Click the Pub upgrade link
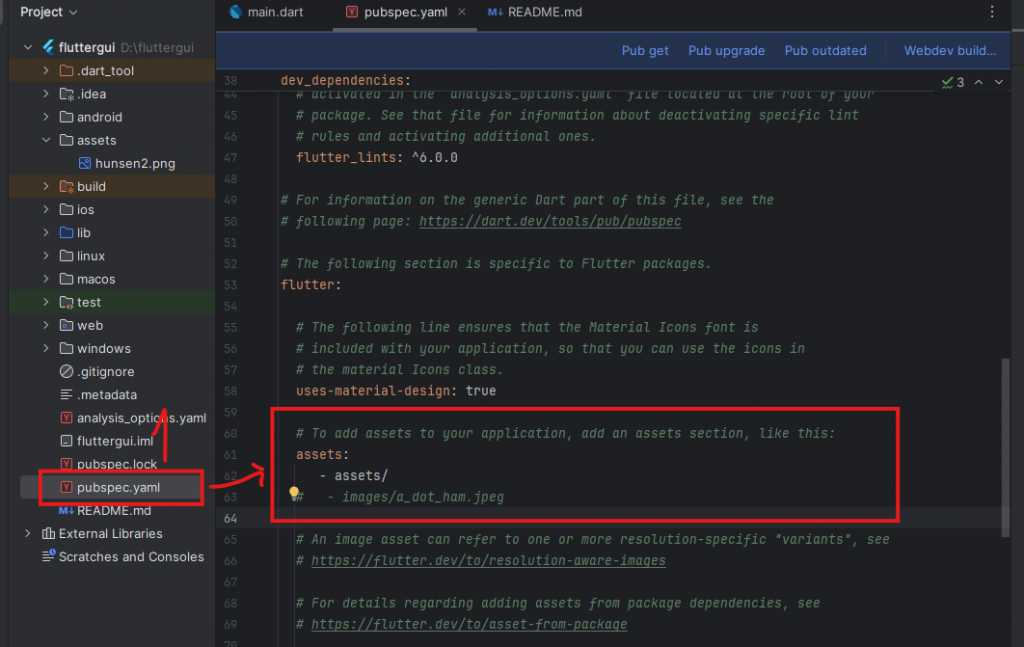 point(726,51)
